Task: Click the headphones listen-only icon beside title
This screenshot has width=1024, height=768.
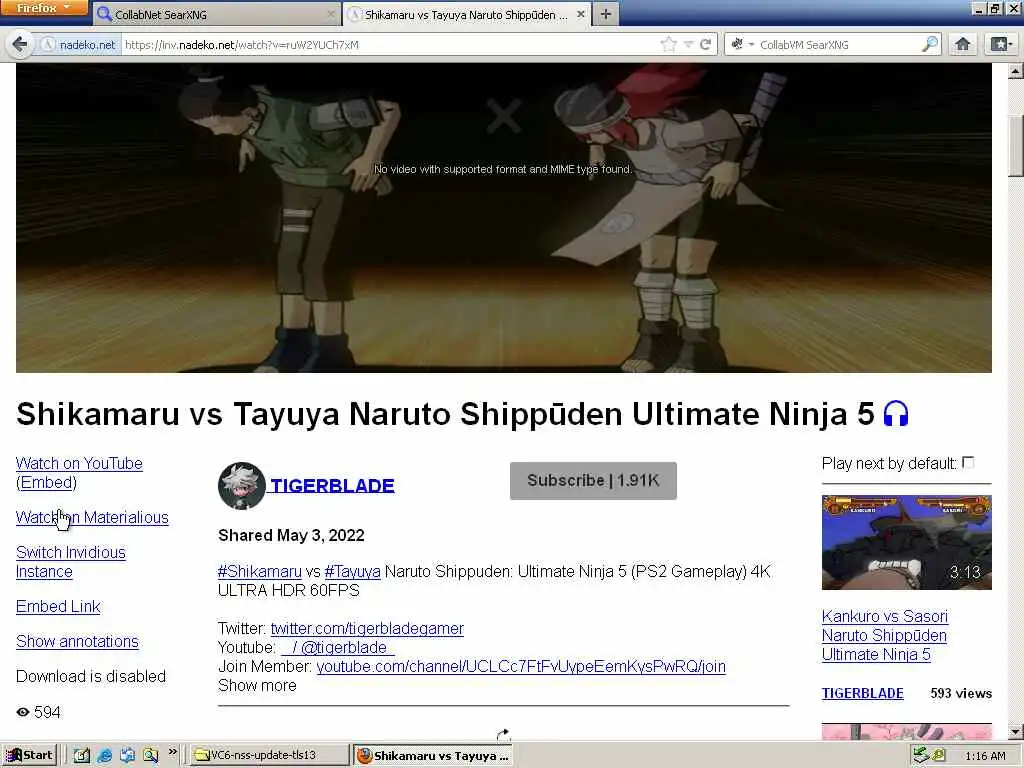Action: tap(896, 413)
